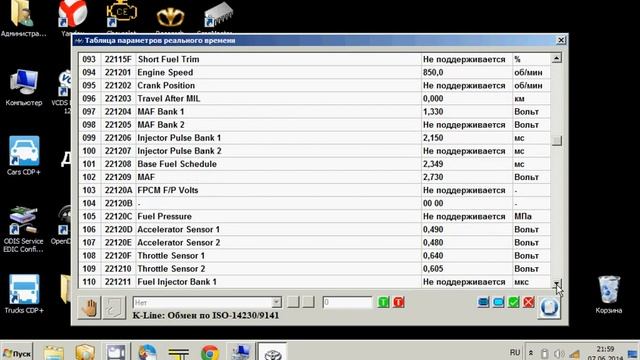Click the green T icon
640x360 pixels.
[x=383, y=302]
